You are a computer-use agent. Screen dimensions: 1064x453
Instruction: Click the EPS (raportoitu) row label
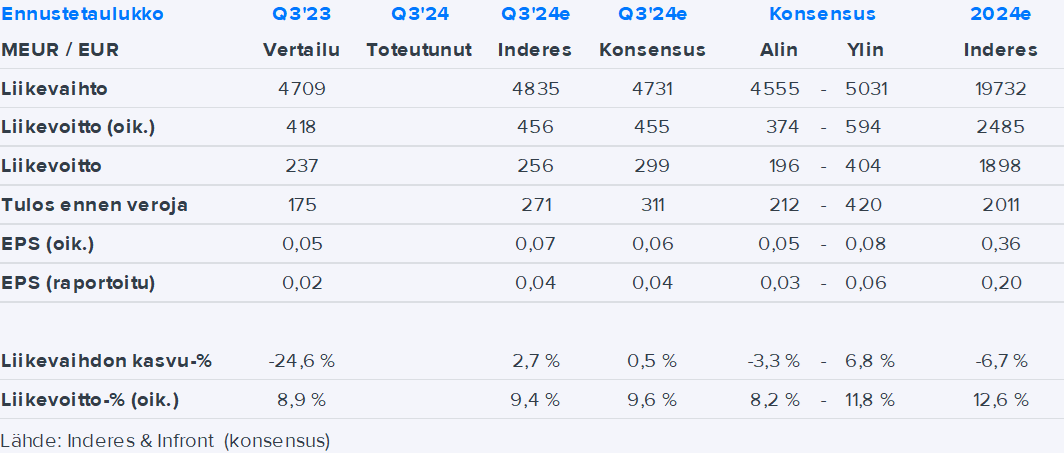[79, 283]
